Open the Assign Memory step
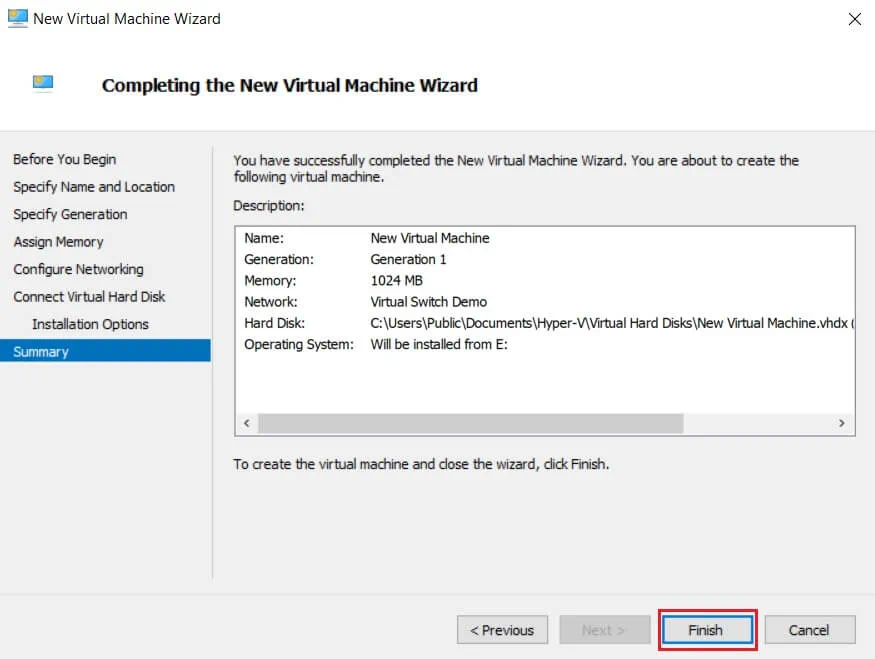Viewport: 875px width, 659px height. (58, 242)
